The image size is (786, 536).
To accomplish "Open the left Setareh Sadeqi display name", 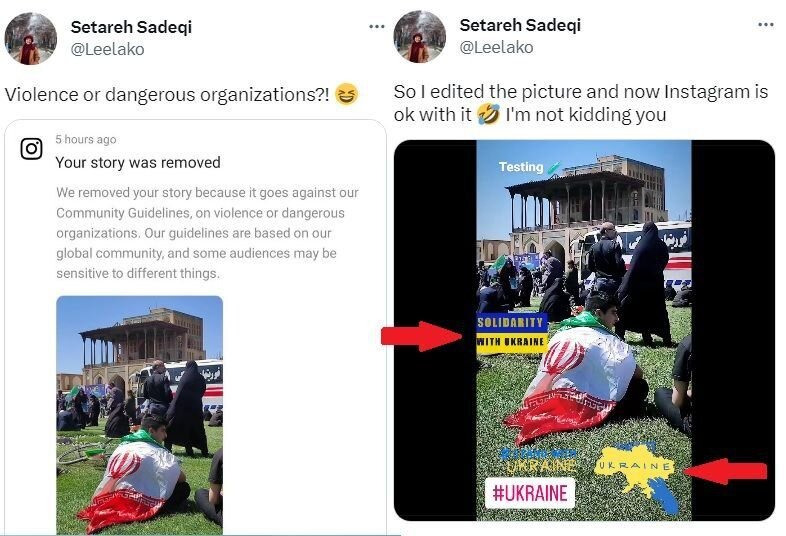I will pos(131,27).
